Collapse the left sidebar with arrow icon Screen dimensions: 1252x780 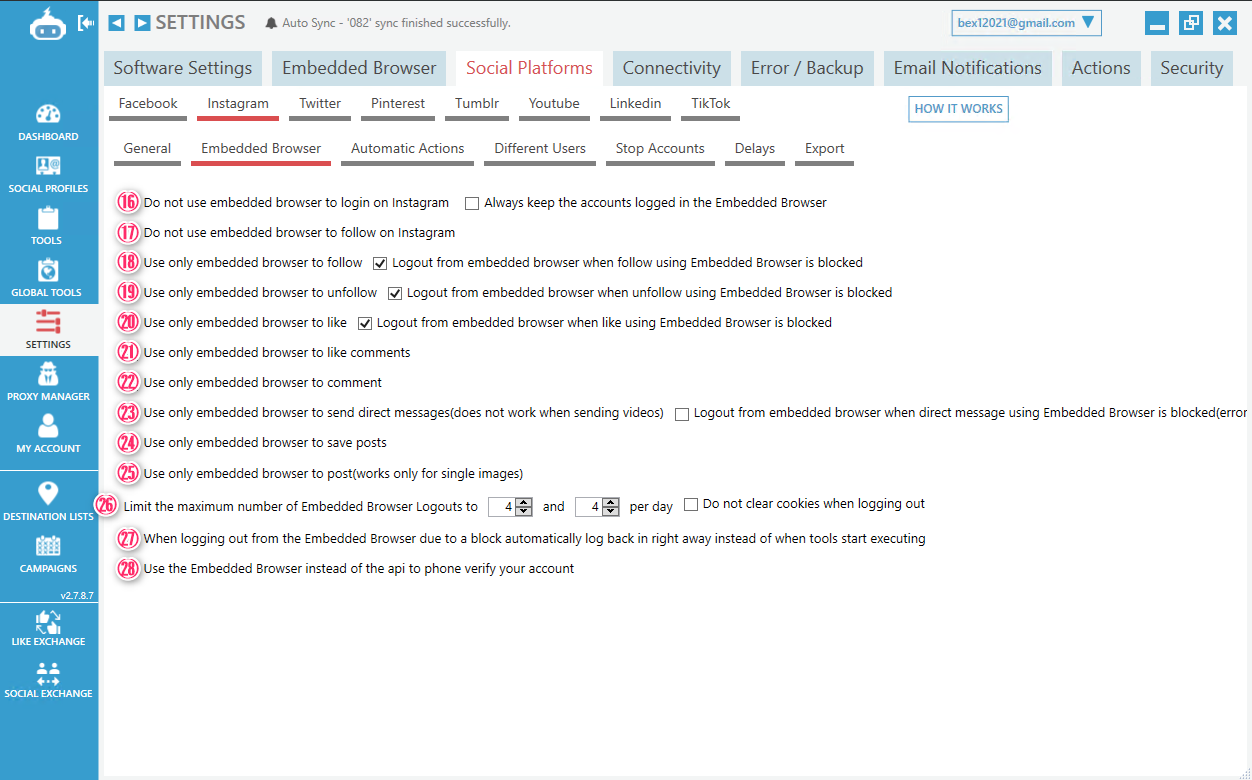(86, 22)
